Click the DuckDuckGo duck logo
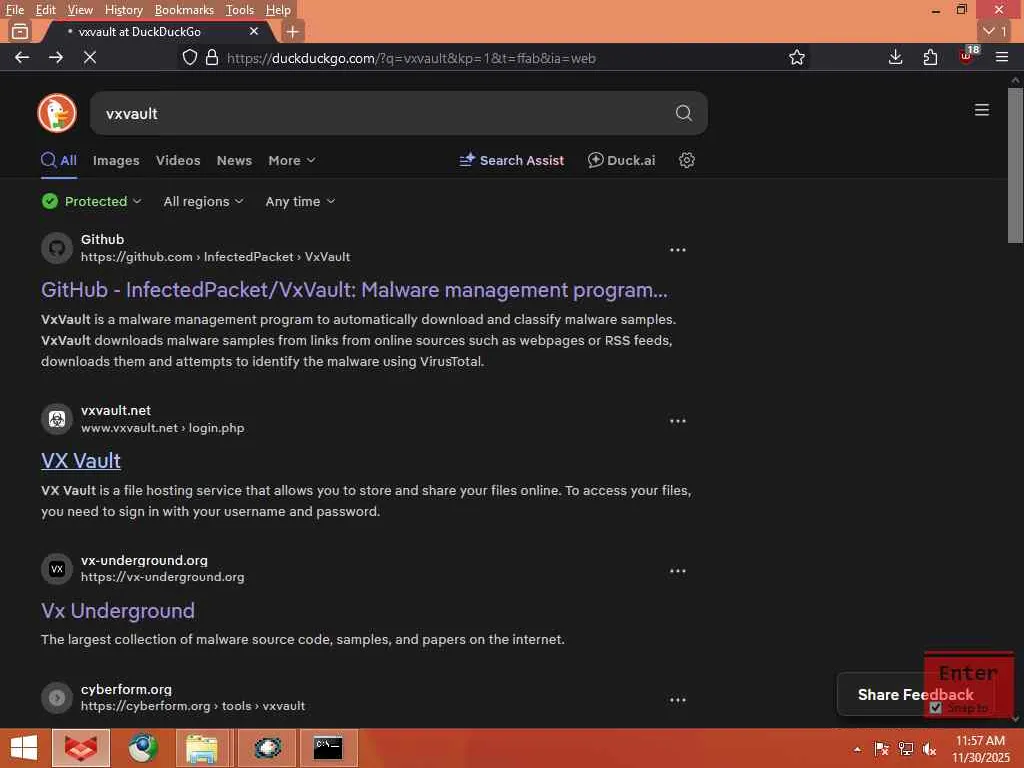 coord(57,113)
